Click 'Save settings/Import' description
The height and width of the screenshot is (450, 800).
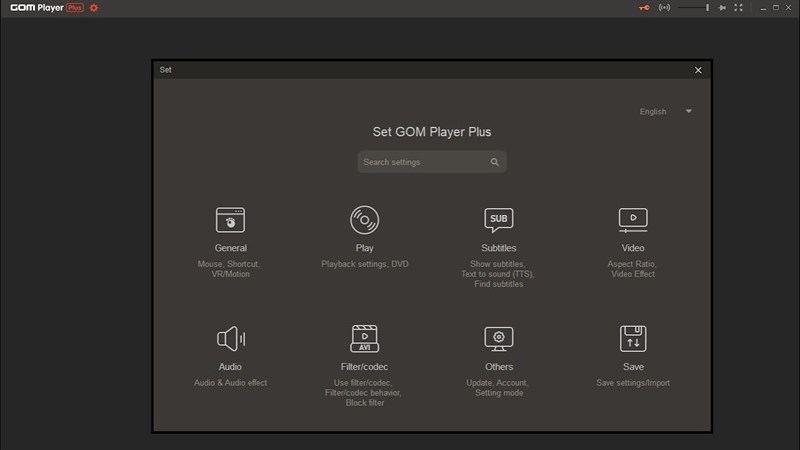coord(633,383)
